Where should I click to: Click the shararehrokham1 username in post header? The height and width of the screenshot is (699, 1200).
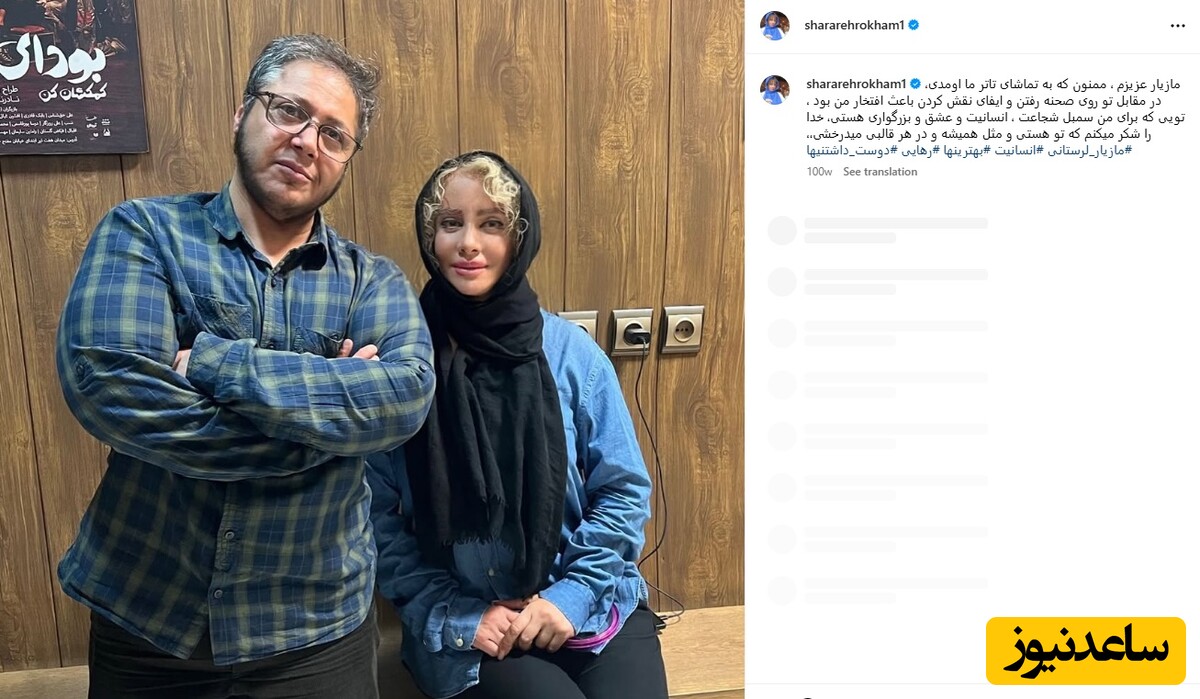pos(854,26)
